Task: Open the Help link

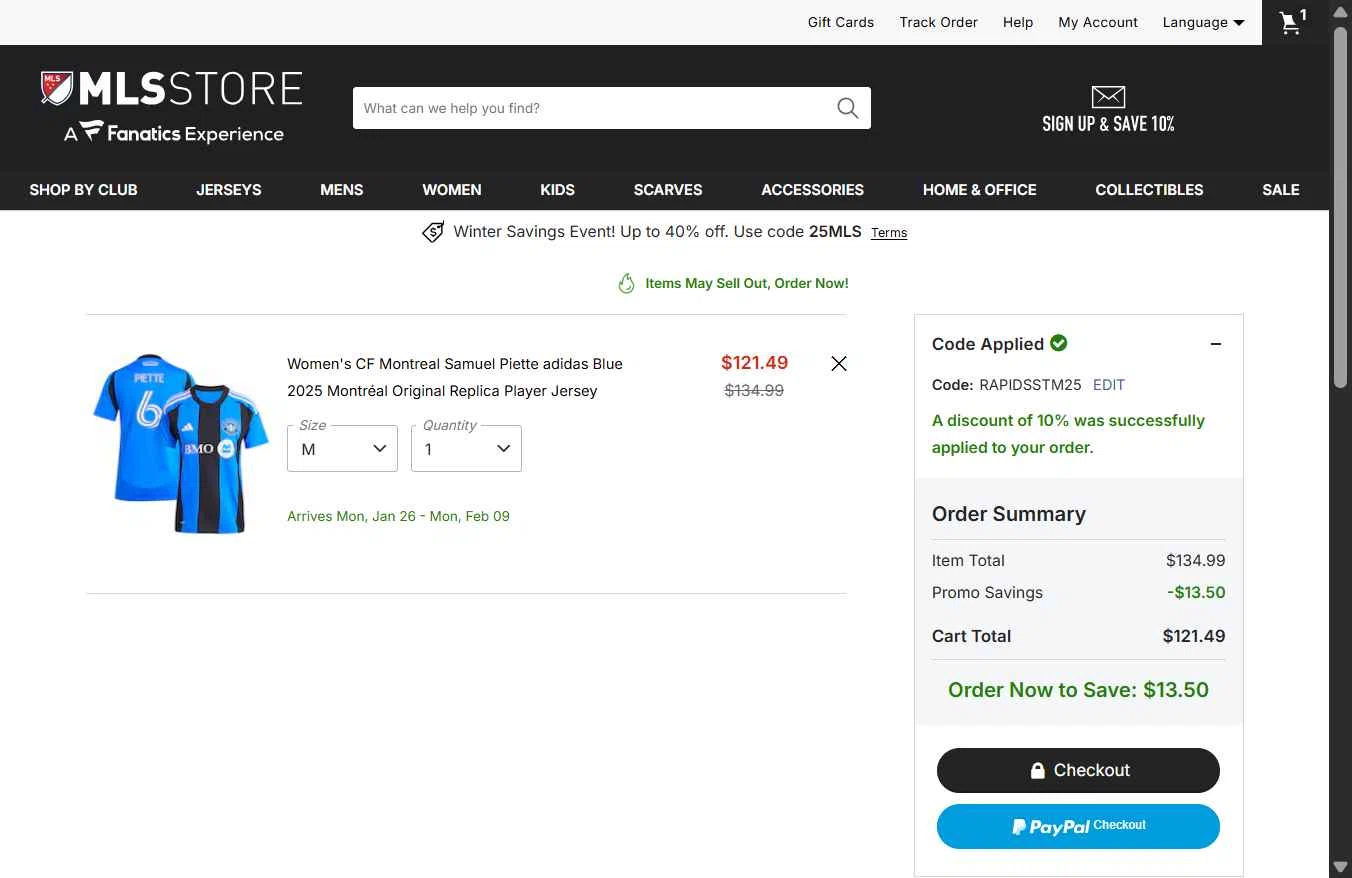Action: pos(1018,22)
